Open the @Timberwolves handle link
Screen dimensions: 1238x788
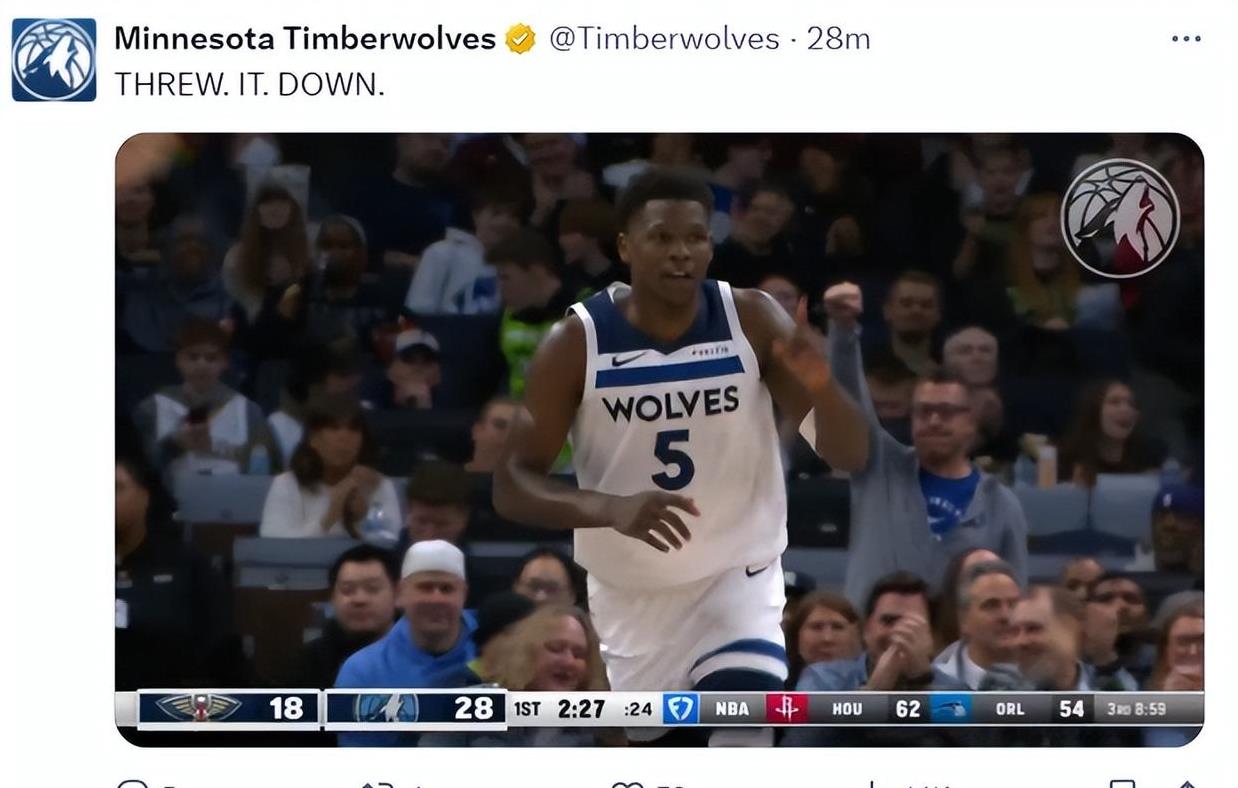point(664,39)
